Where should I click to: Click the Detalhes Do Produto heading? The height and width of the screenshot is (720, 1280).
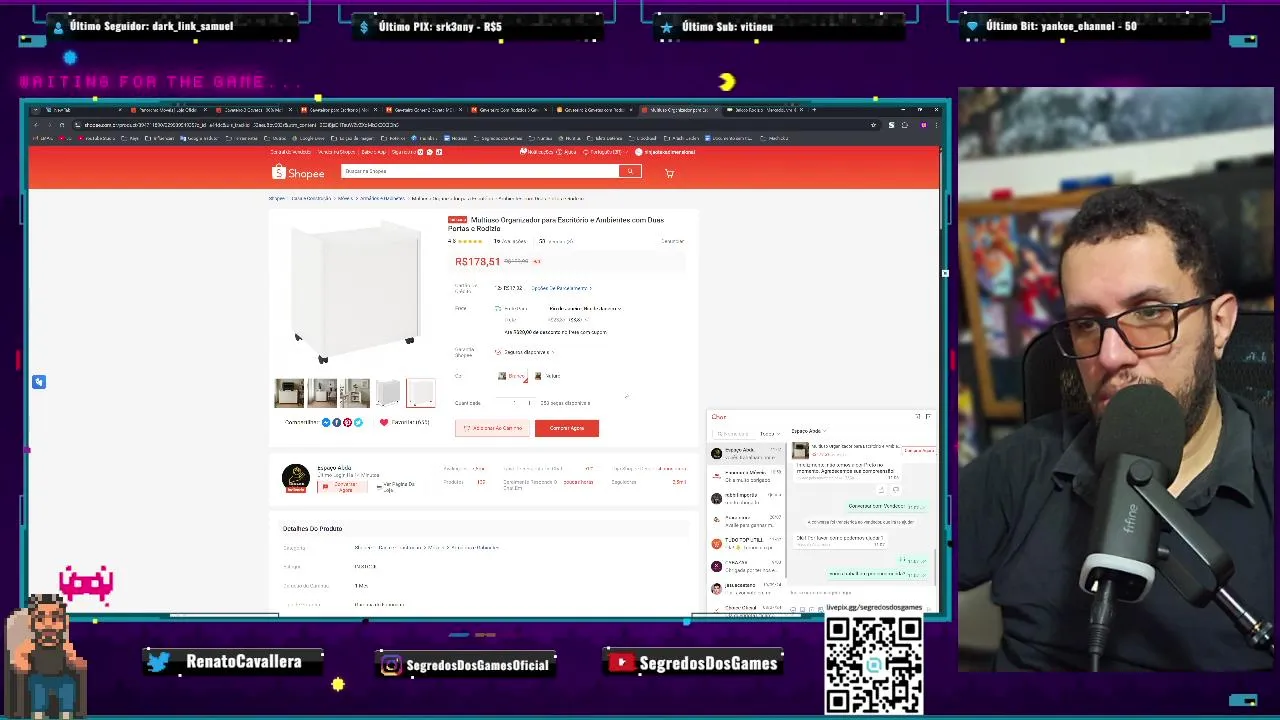[312, 528]
